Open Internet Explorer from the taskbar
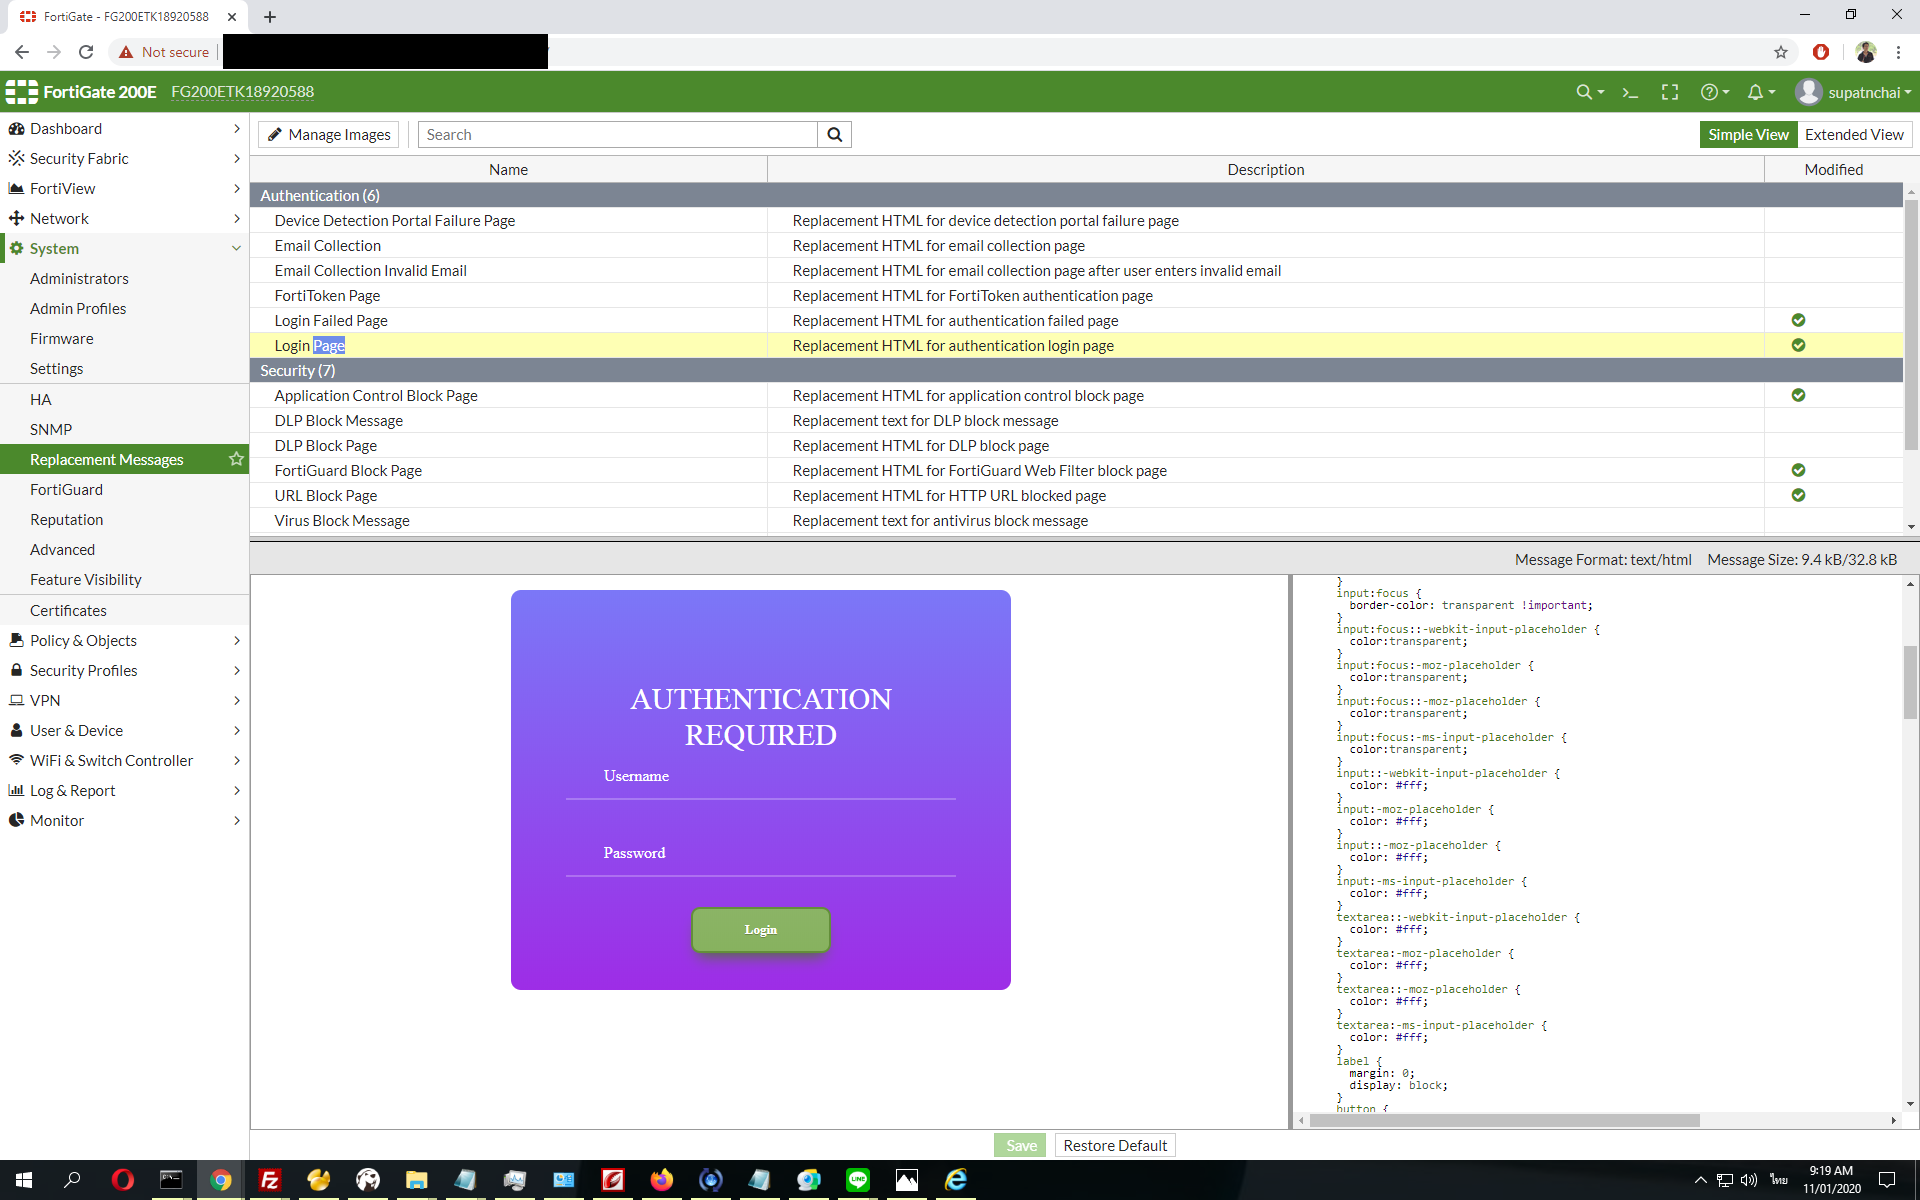1920x1200 pixels. [955, 1180]
